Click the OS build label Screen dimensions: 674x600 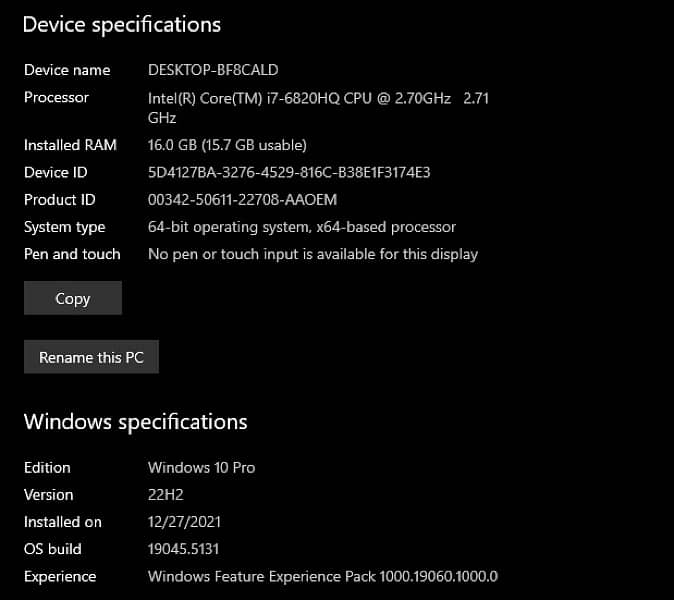click(53, 548)
